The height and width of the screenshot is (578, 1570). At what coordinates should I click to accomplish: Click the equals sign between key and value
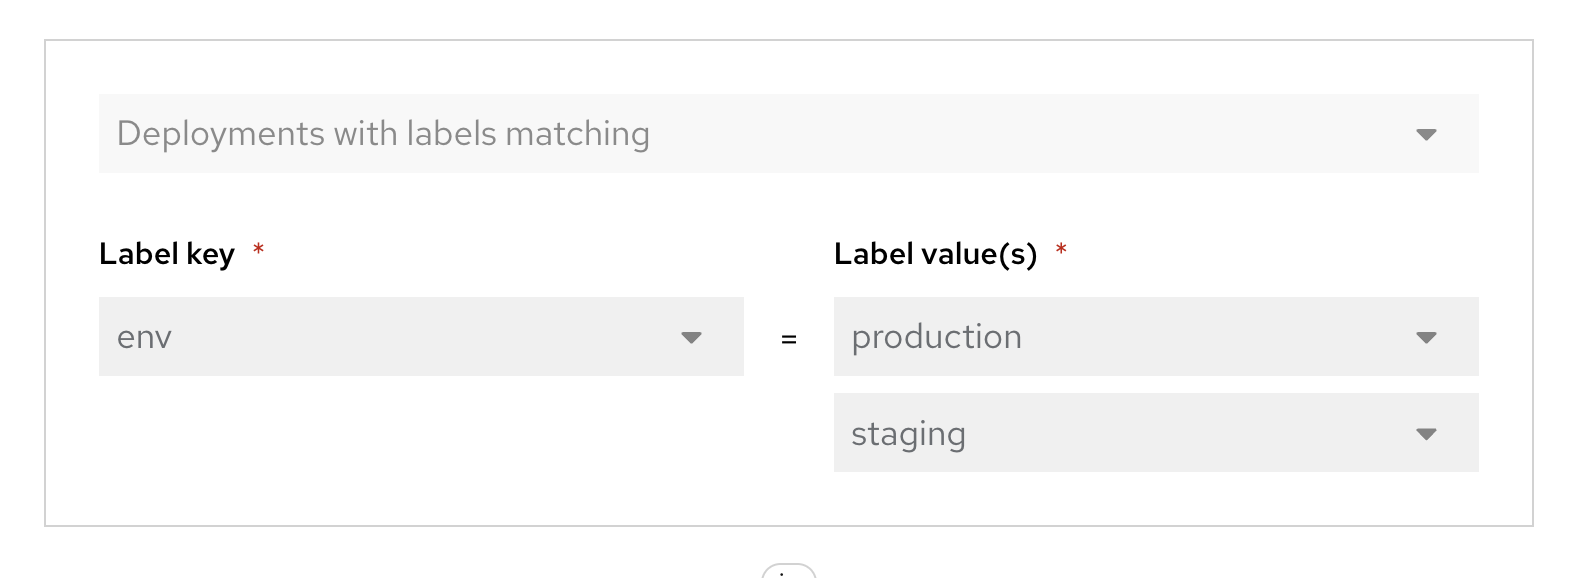pos(789,340)
